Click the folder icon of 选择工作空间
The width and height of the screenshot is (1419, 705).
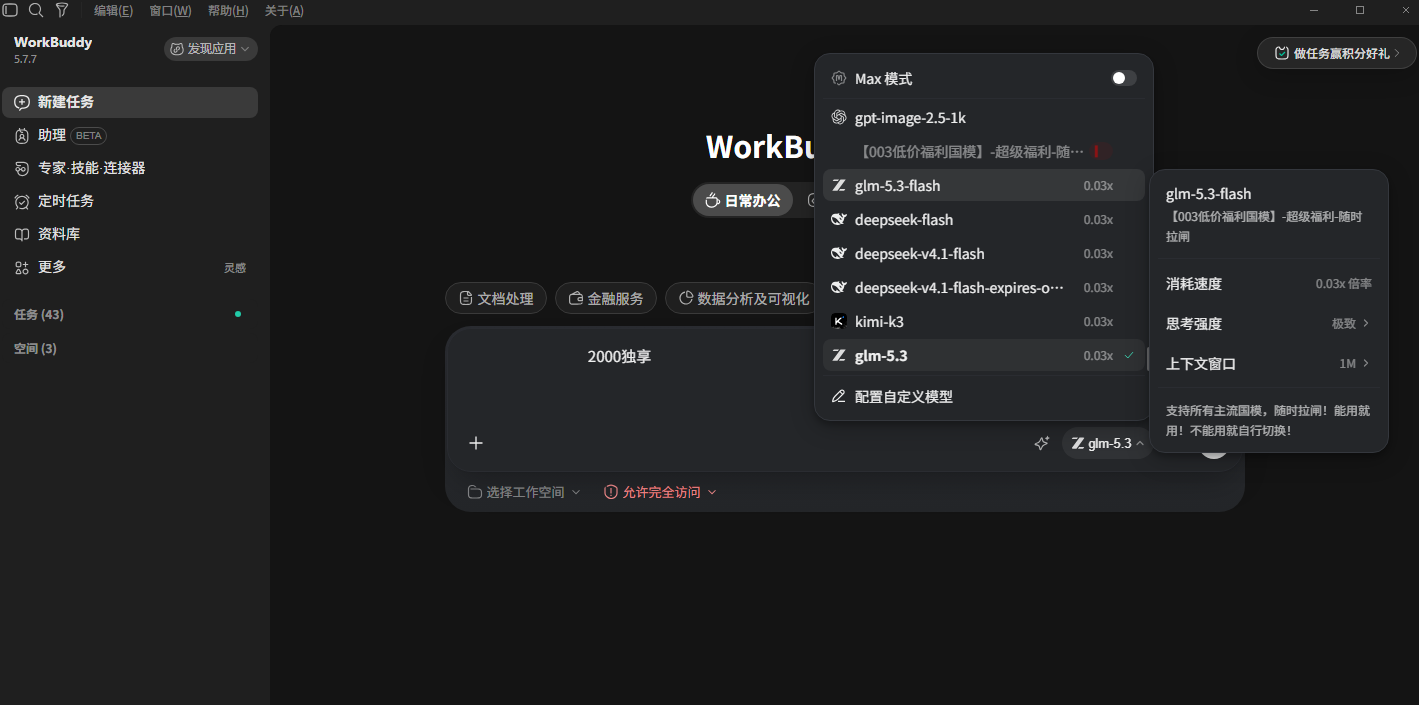click(474, 492)
